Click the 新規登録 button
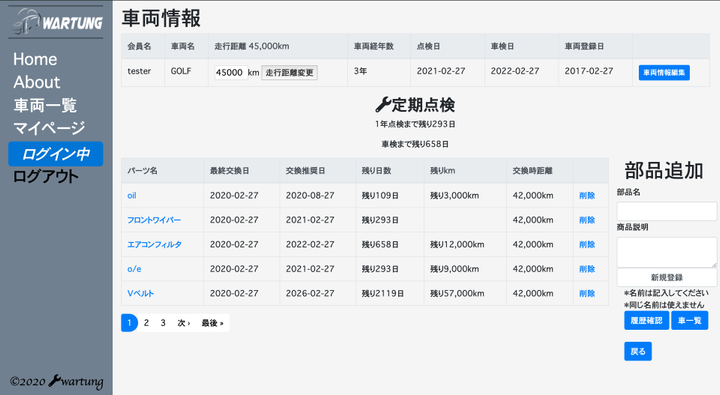This screenshot has height=395, width=720. click(667, 277)
